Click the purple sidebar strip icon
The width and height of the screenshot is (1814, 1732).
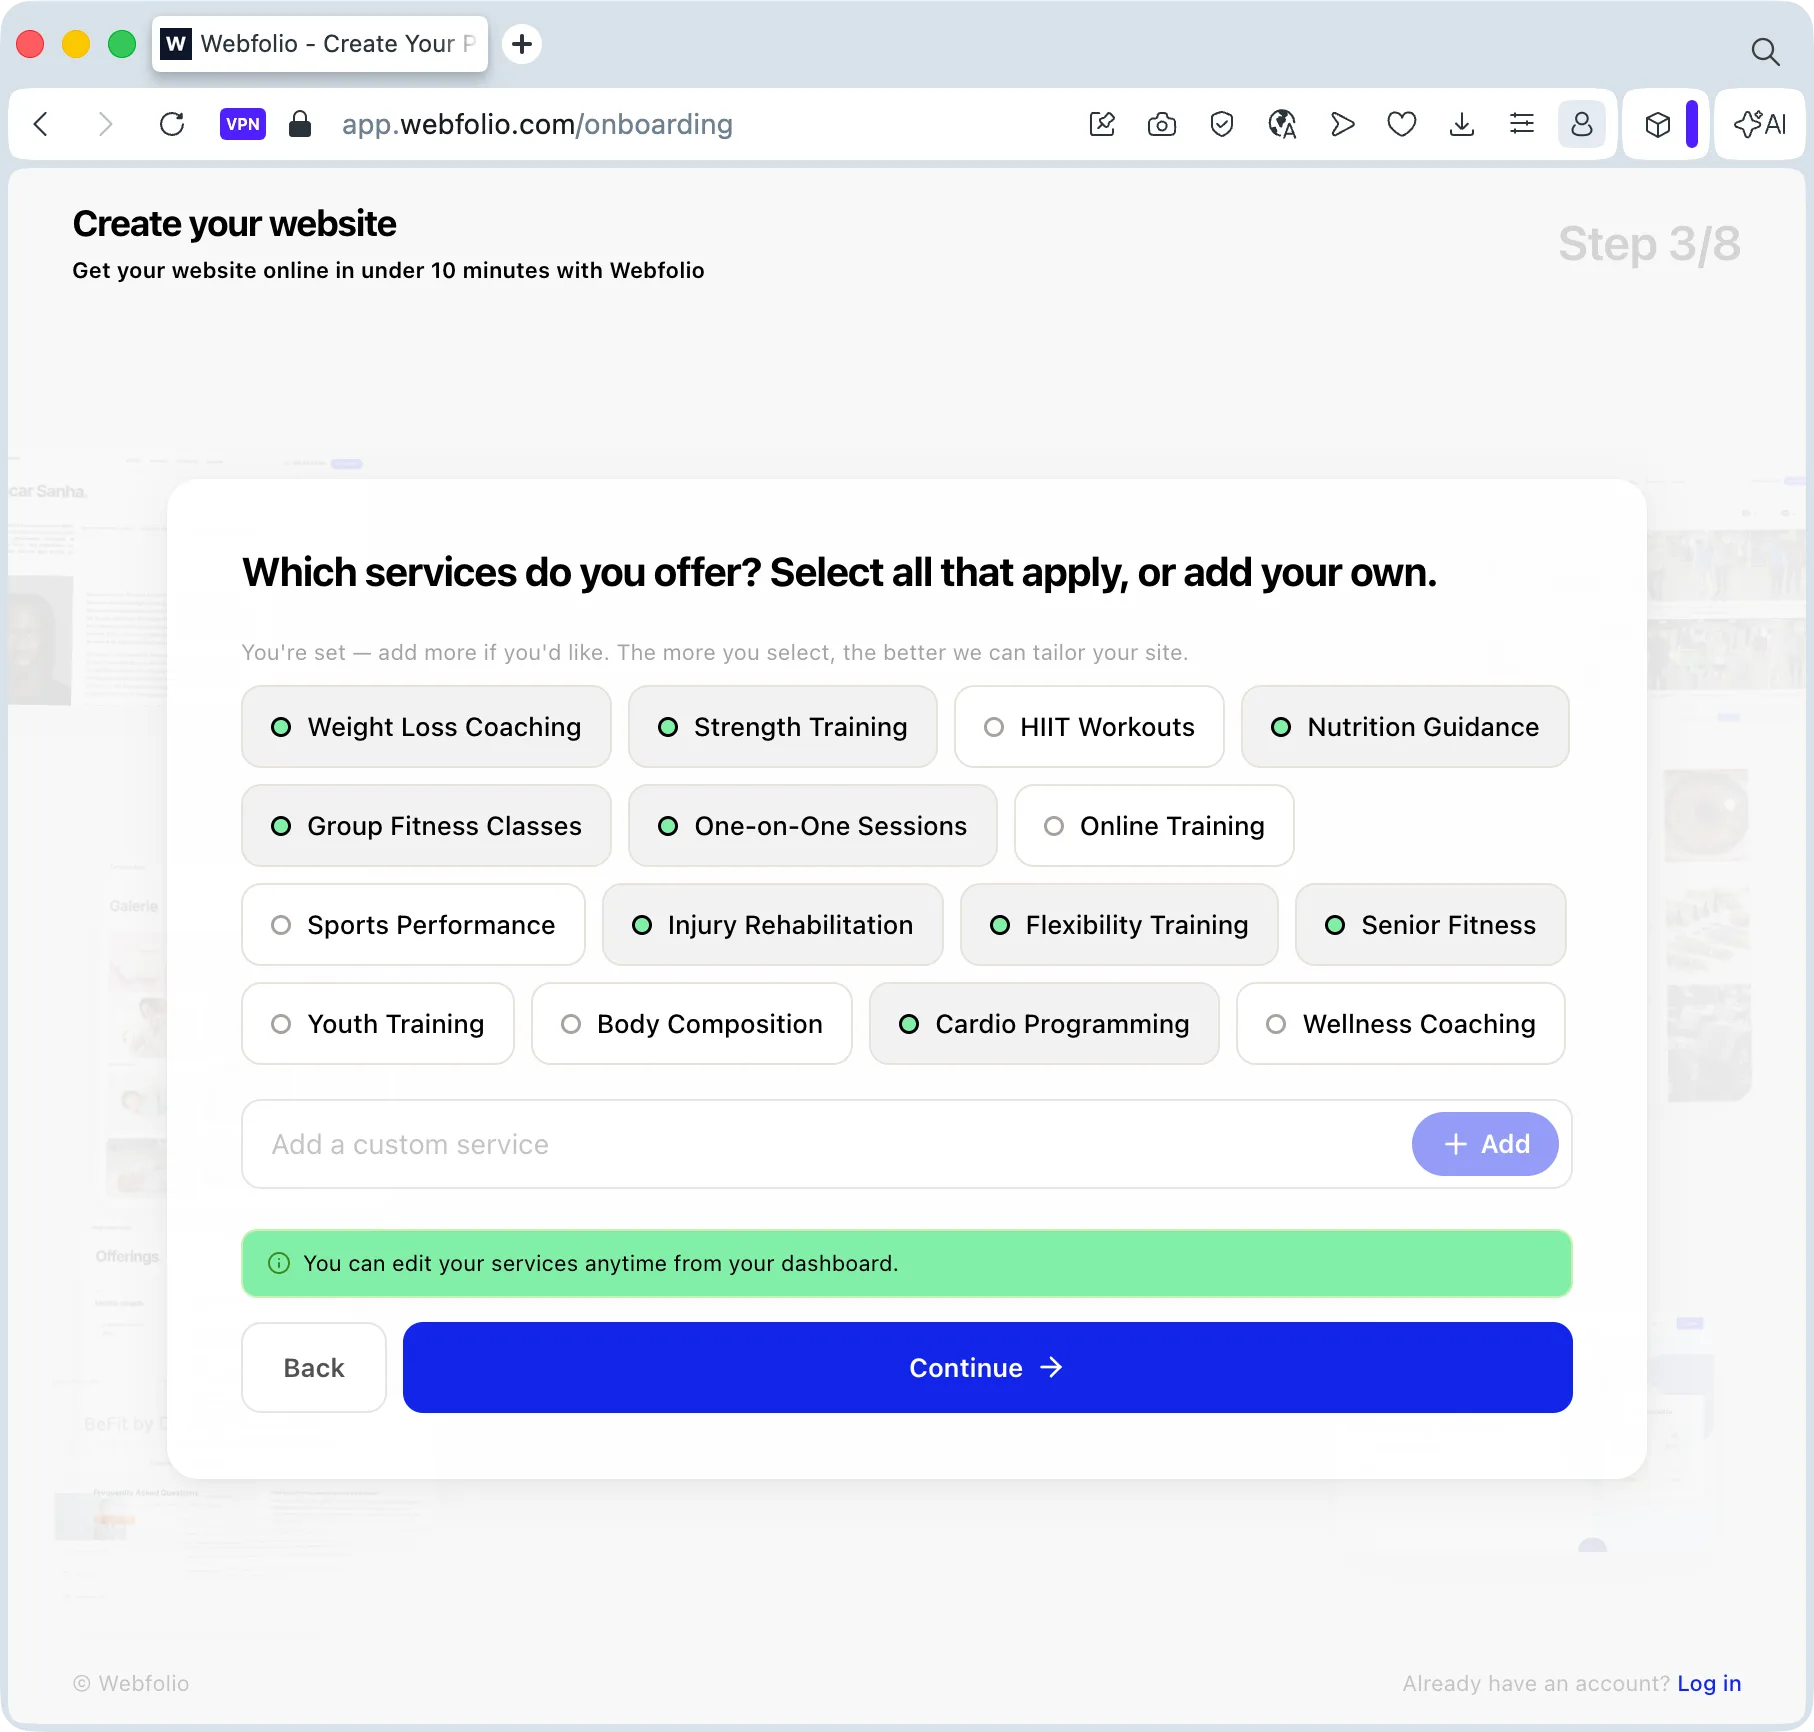1692,124
